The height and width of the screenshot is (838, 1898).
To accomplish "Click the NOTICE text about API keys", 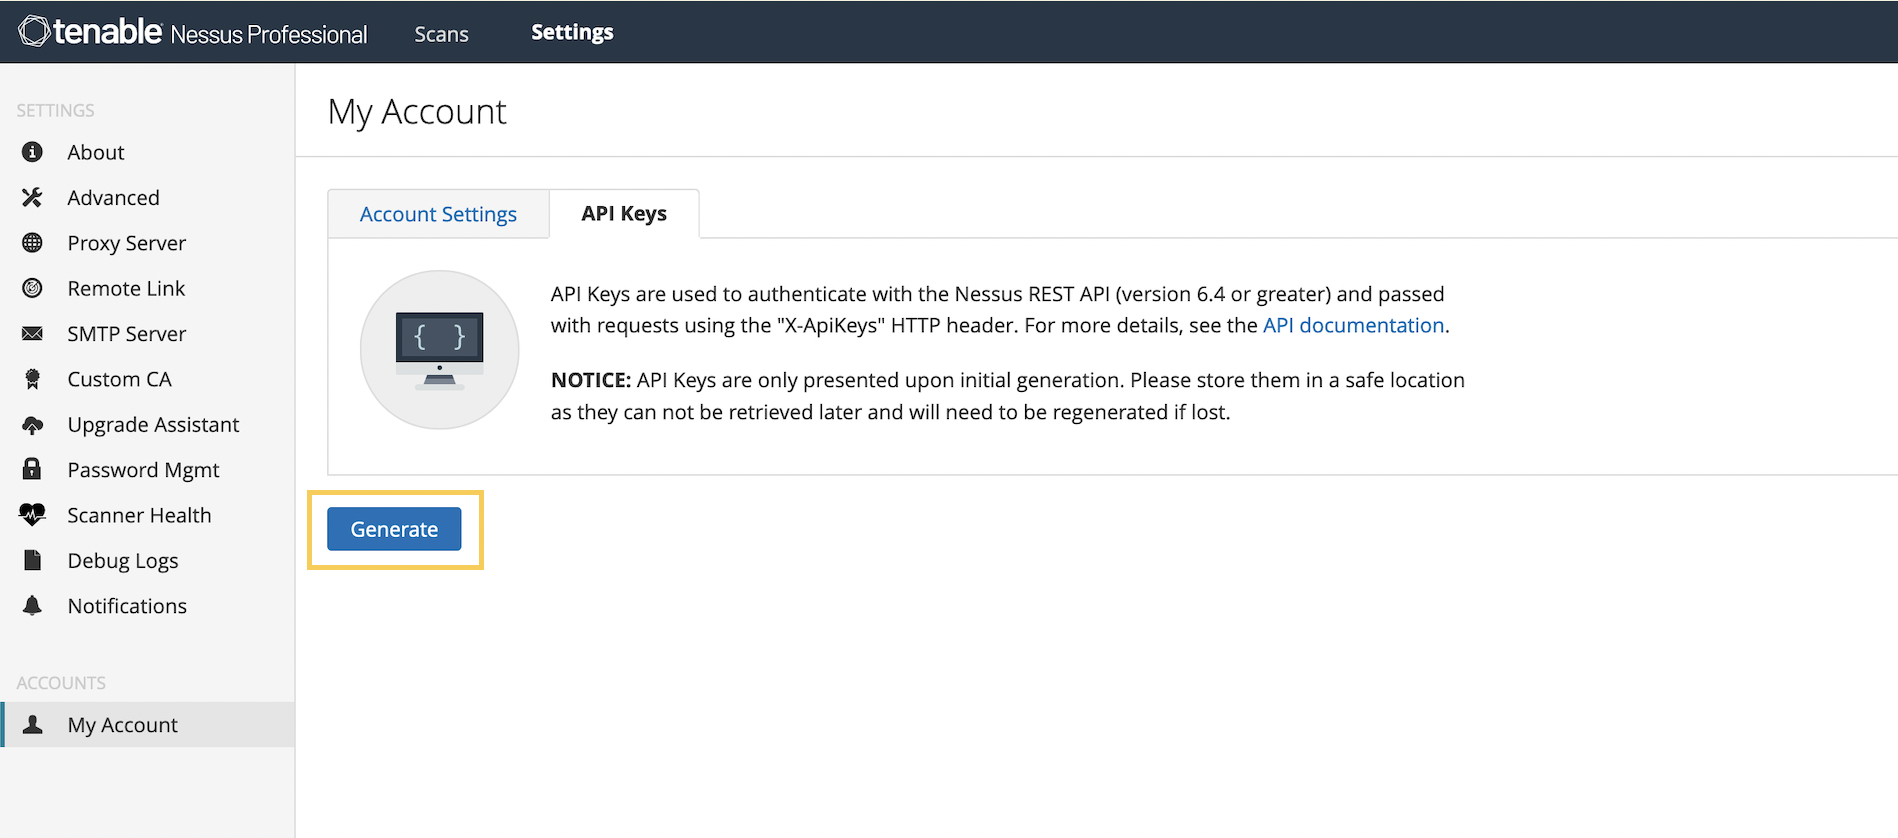I will pos(1008,396).
